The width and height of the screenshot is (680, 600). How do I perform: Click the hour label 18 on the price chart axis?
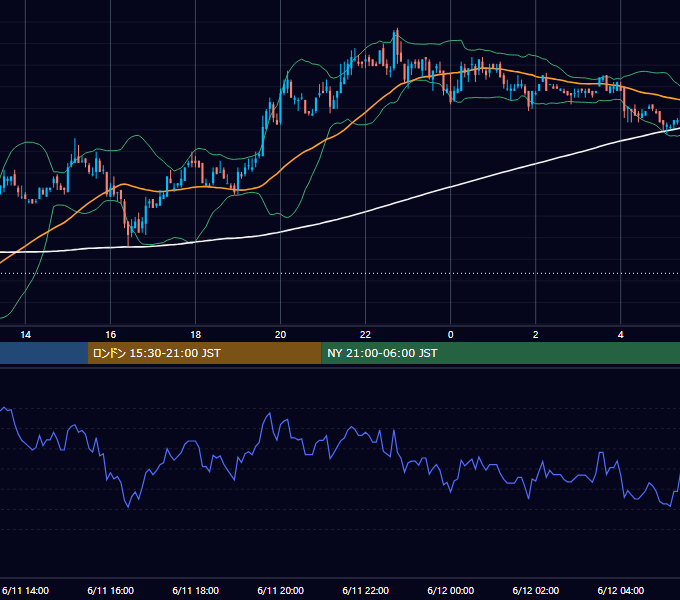pos(196,335)
